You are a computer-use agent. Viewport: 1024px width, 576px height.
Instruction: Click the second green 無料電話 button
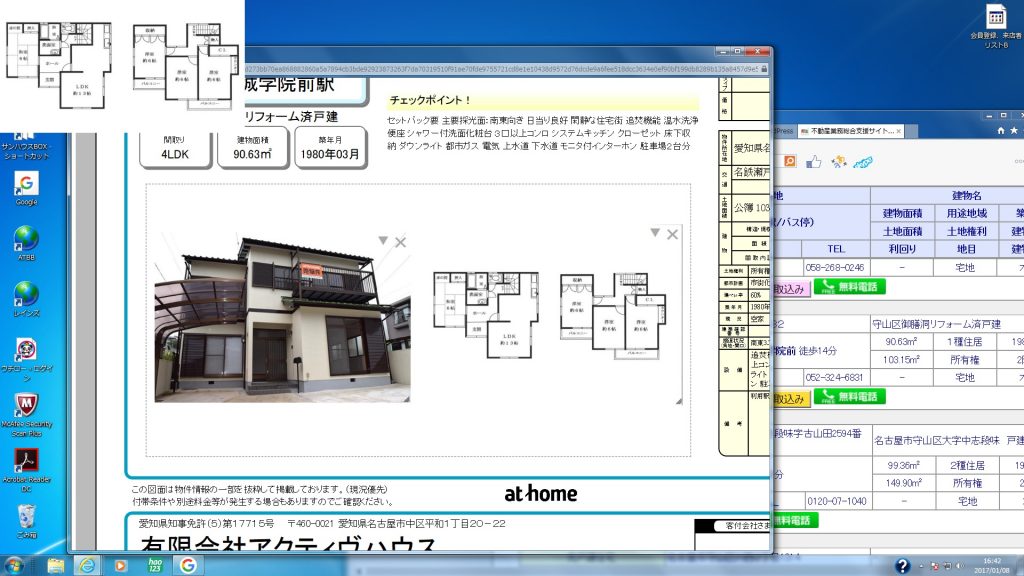click(849, 397)
